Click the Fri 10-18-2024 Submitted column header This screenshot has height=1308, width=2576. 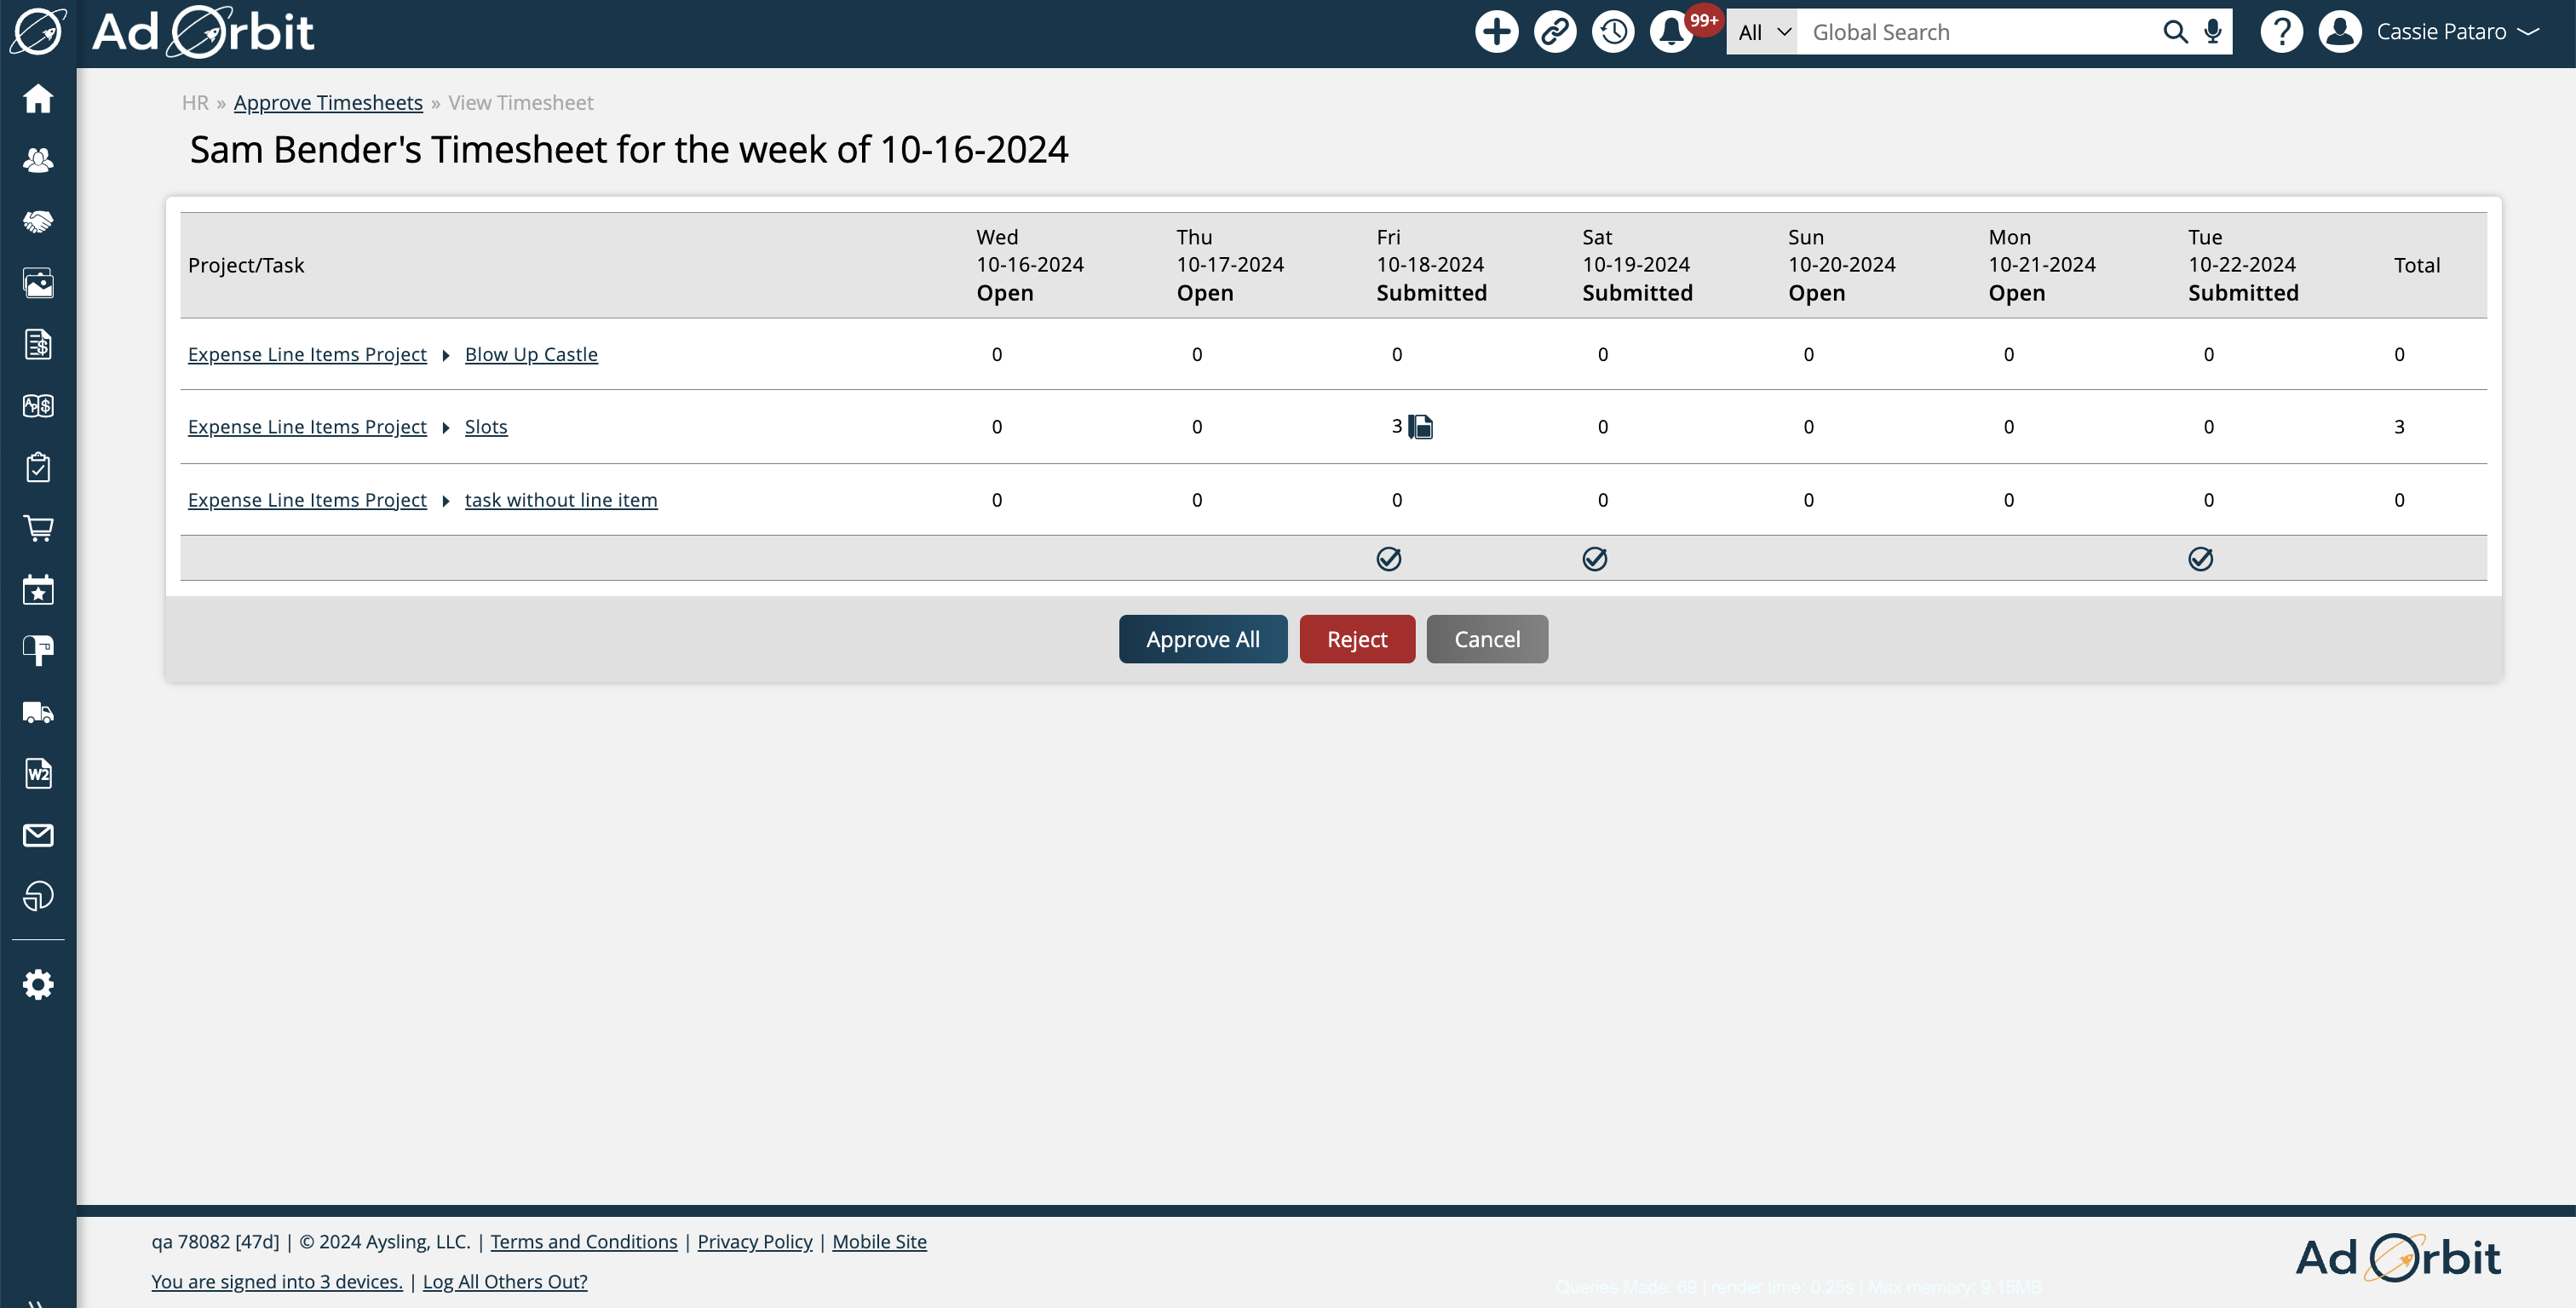click(x=1431, y=265)
